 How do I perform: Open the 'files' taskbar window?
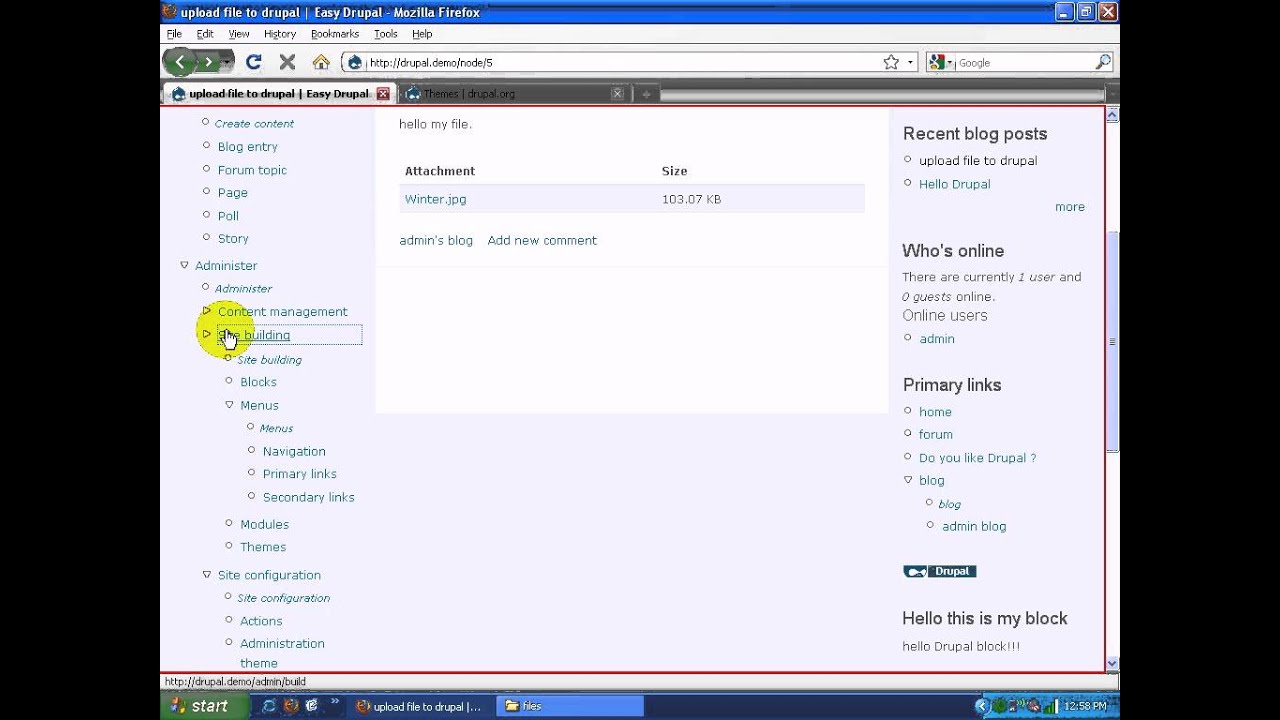[x=571, y=706]
